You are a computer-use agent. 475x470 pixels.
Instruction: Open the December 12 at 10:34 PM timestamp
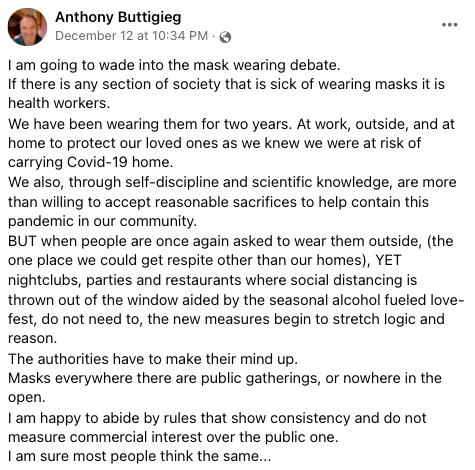coord(131,36)
